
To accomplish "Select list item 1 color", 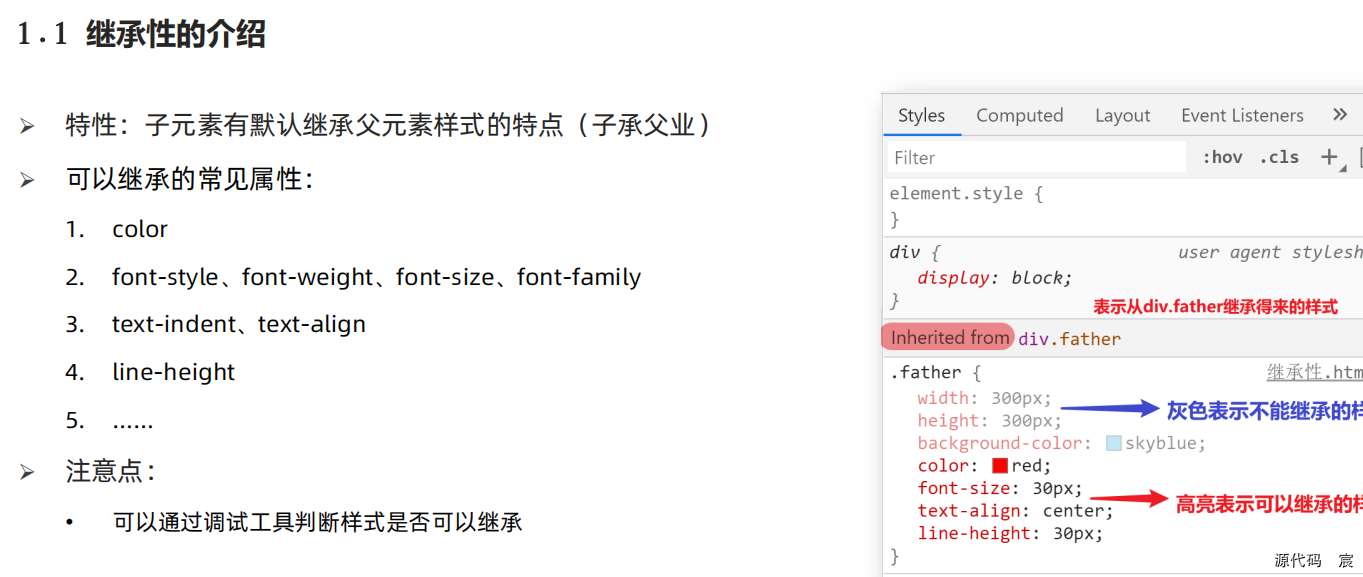I will pos(140,229).
